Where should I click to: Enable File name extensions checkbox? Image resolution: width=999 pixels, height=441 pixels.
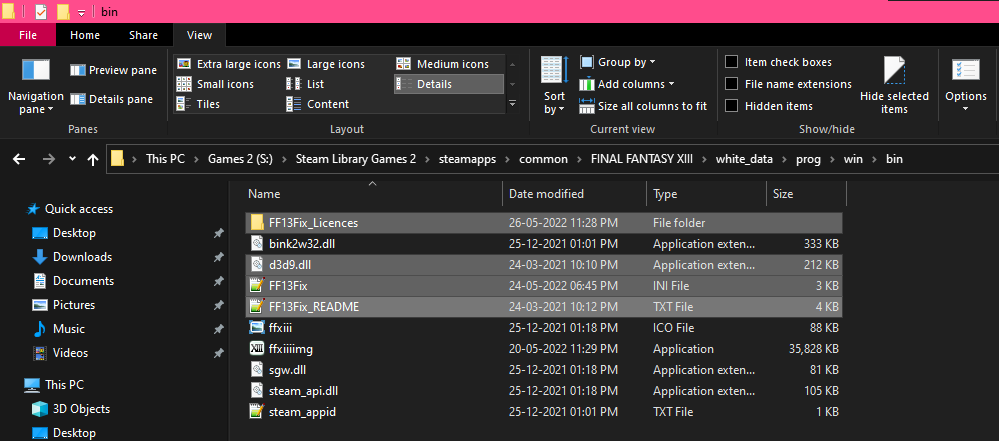(x=732, y=84)
